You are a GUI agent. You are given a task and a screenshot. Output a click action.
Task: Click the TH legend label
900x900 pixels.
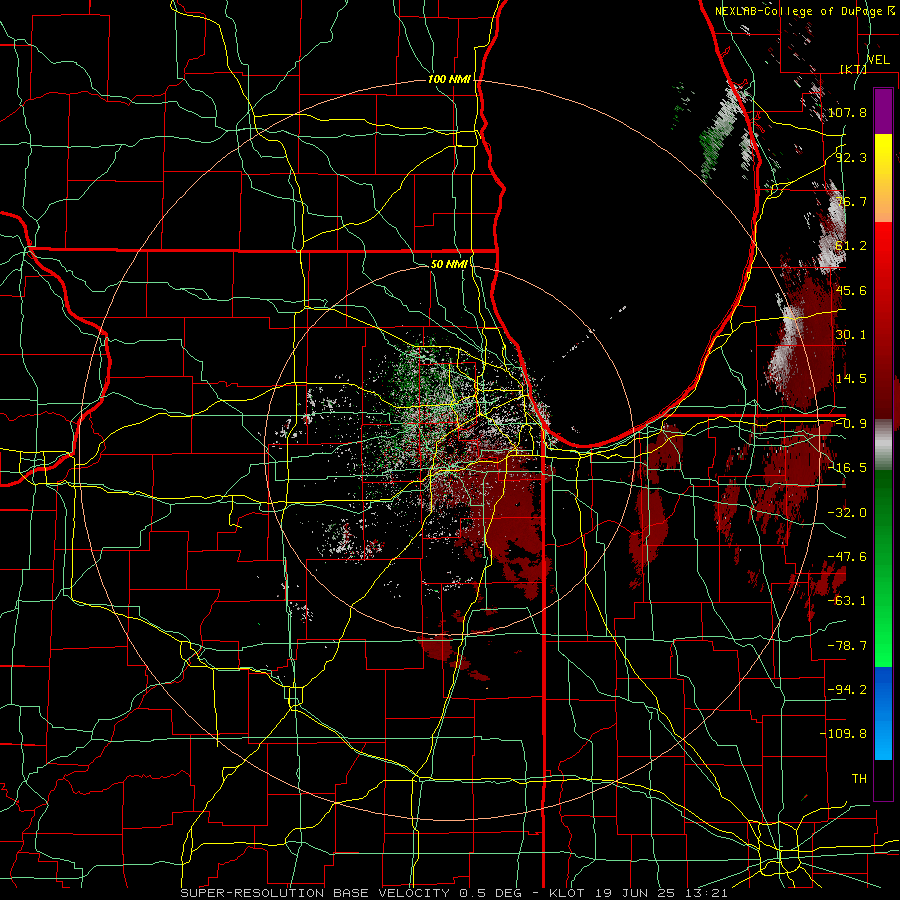(859, 778)
